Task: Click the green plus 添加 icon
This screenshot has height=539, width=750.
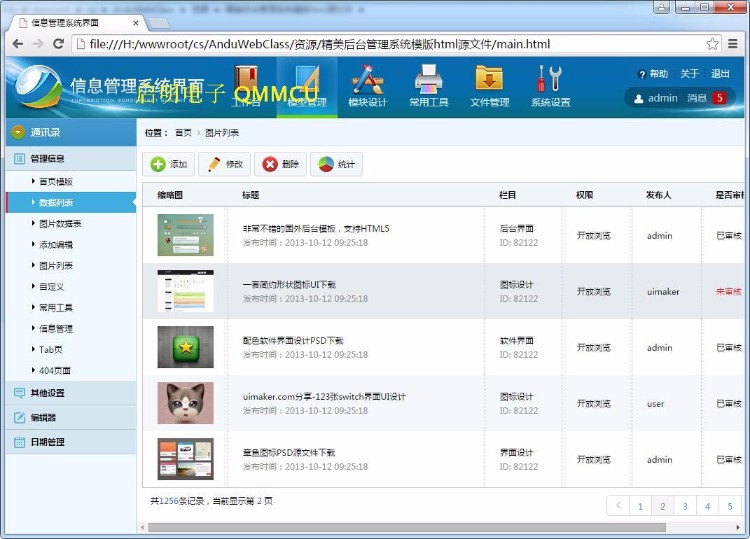Action: 157,165
